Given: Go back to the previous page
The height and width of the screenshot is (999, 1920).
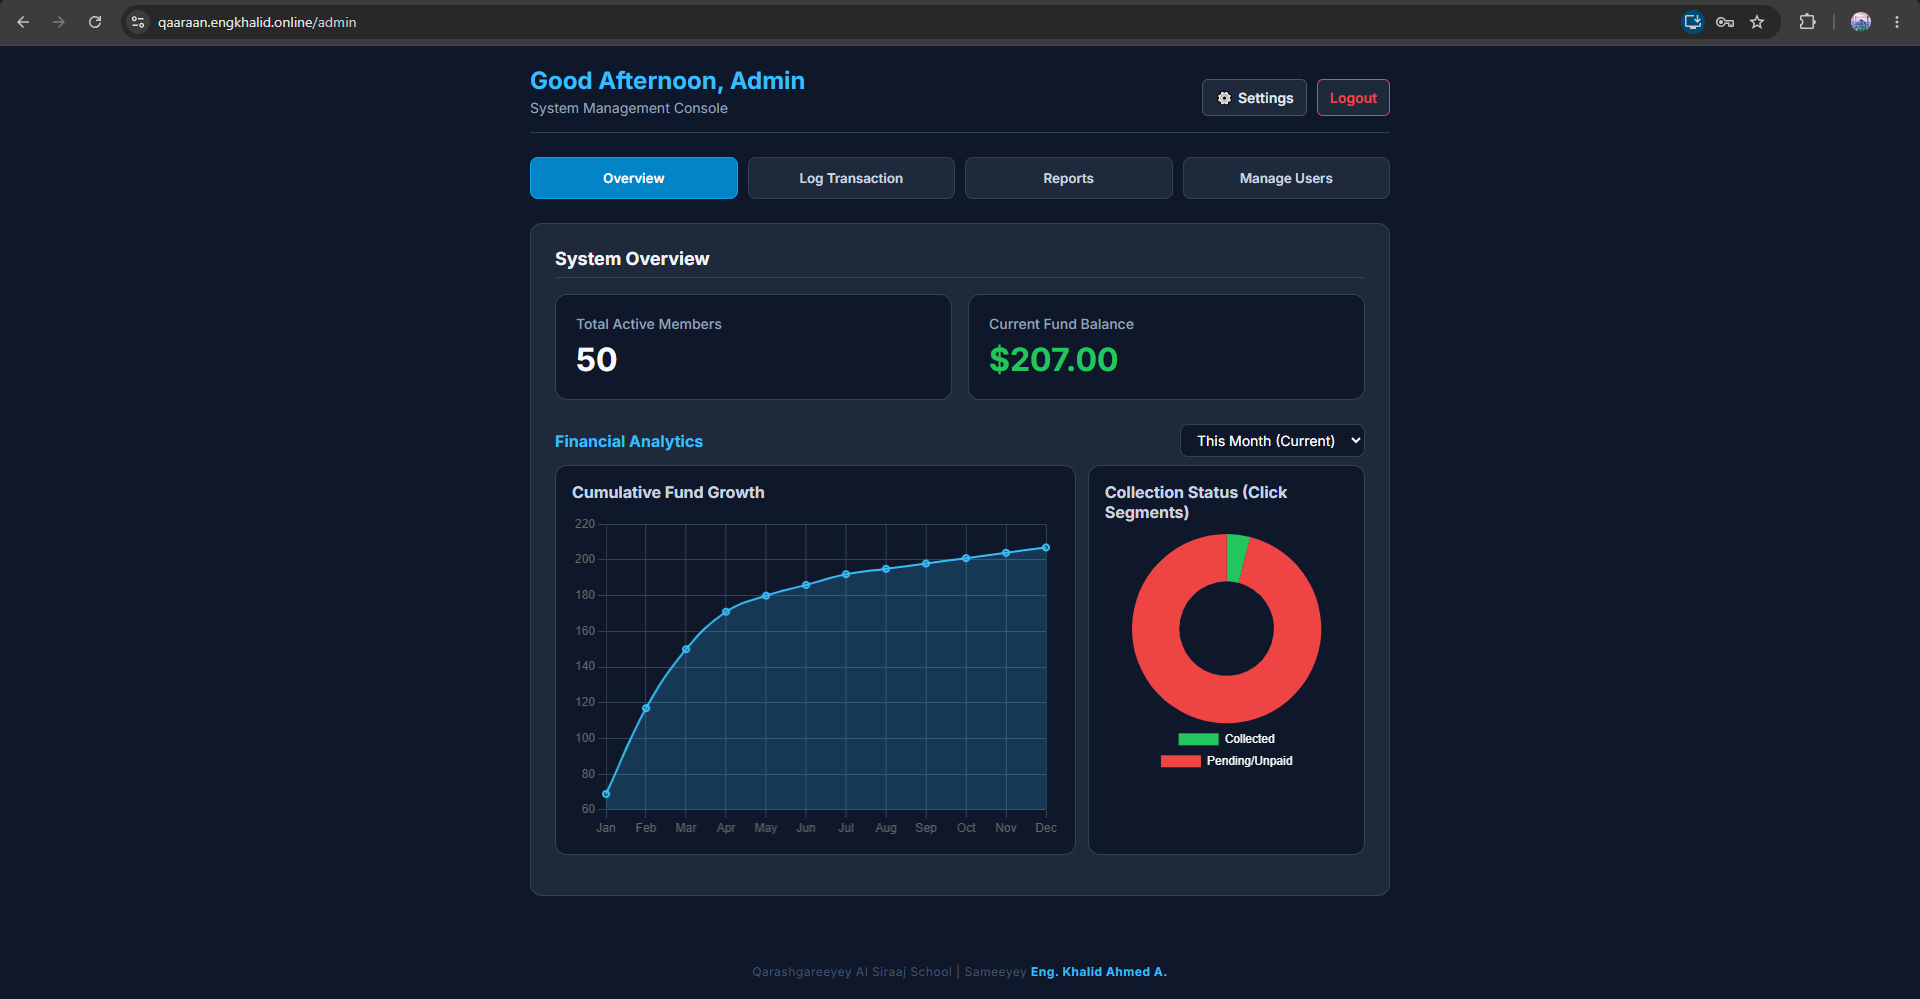Looking at the screenshot, I should point(23,22).
